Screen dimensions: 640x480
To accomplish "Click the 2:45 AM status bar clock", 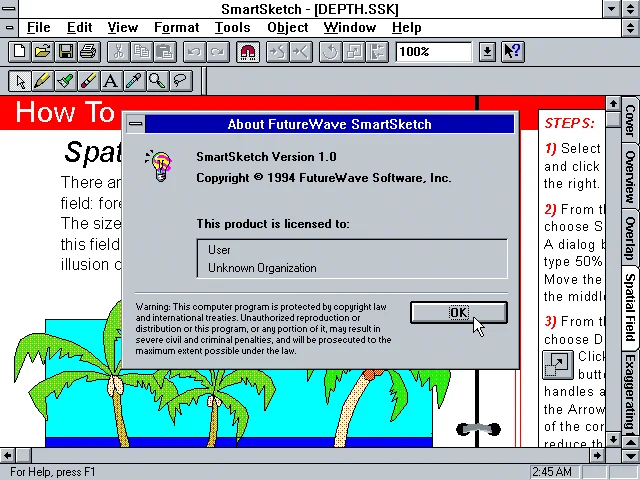I will [552, 472].
